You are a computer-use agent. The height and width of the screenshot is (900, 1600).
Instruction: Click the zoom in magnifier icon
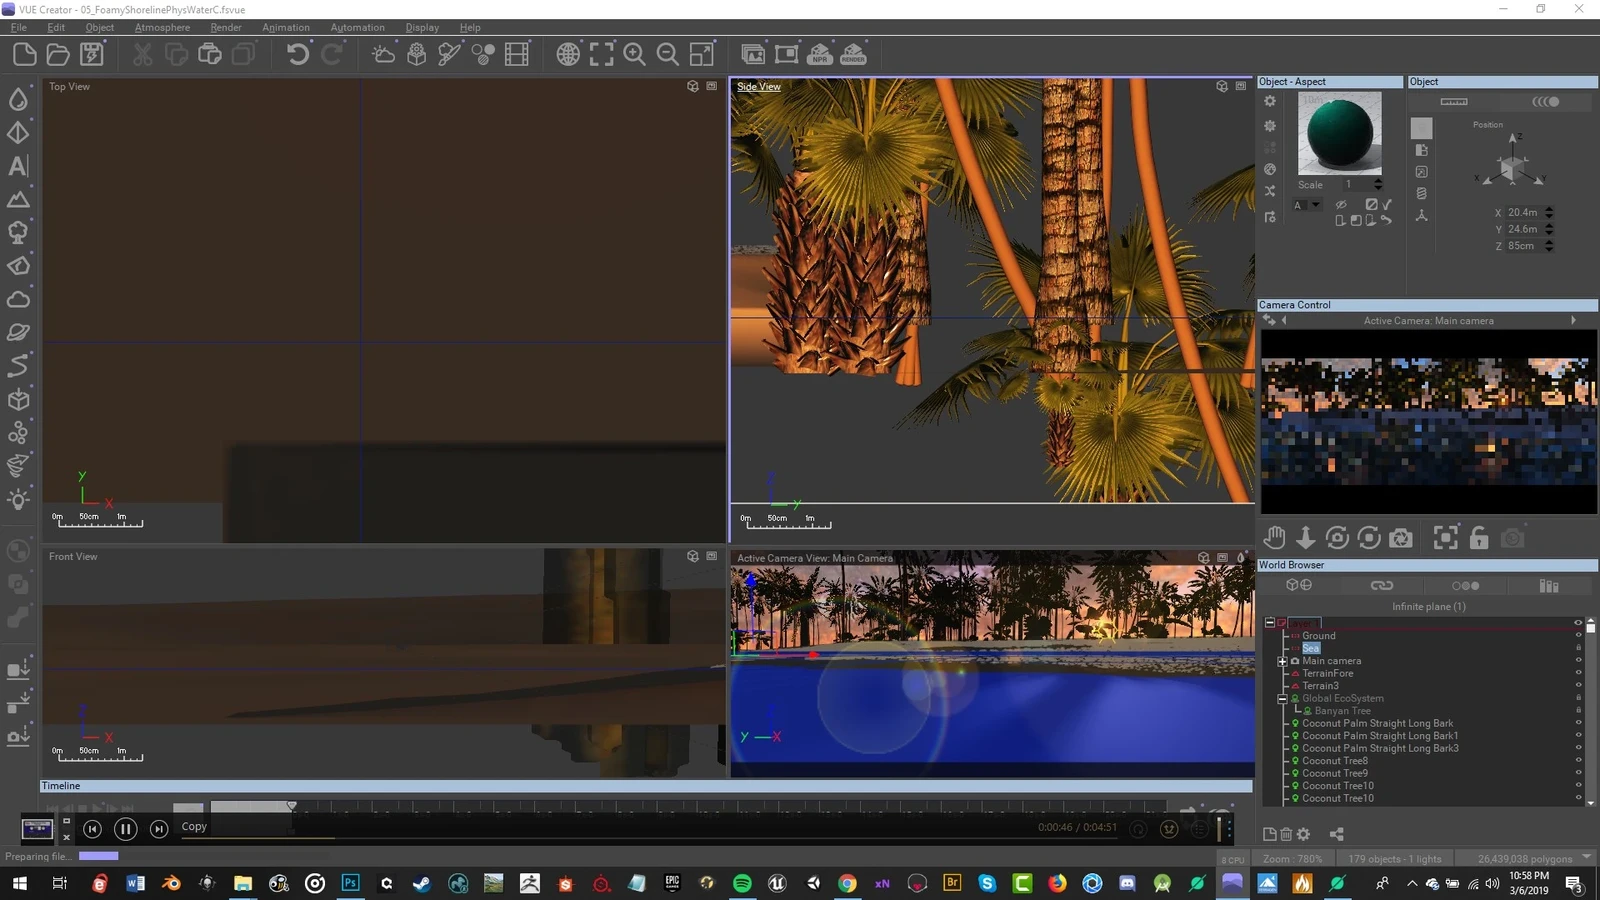tap(634, 54)
